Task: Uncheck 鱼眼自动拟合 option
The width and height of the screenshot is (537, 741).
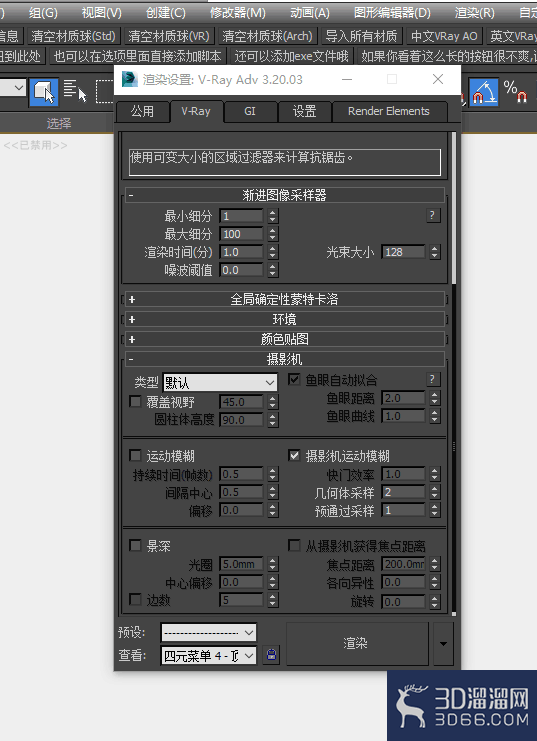Action: tap(294, 379)
